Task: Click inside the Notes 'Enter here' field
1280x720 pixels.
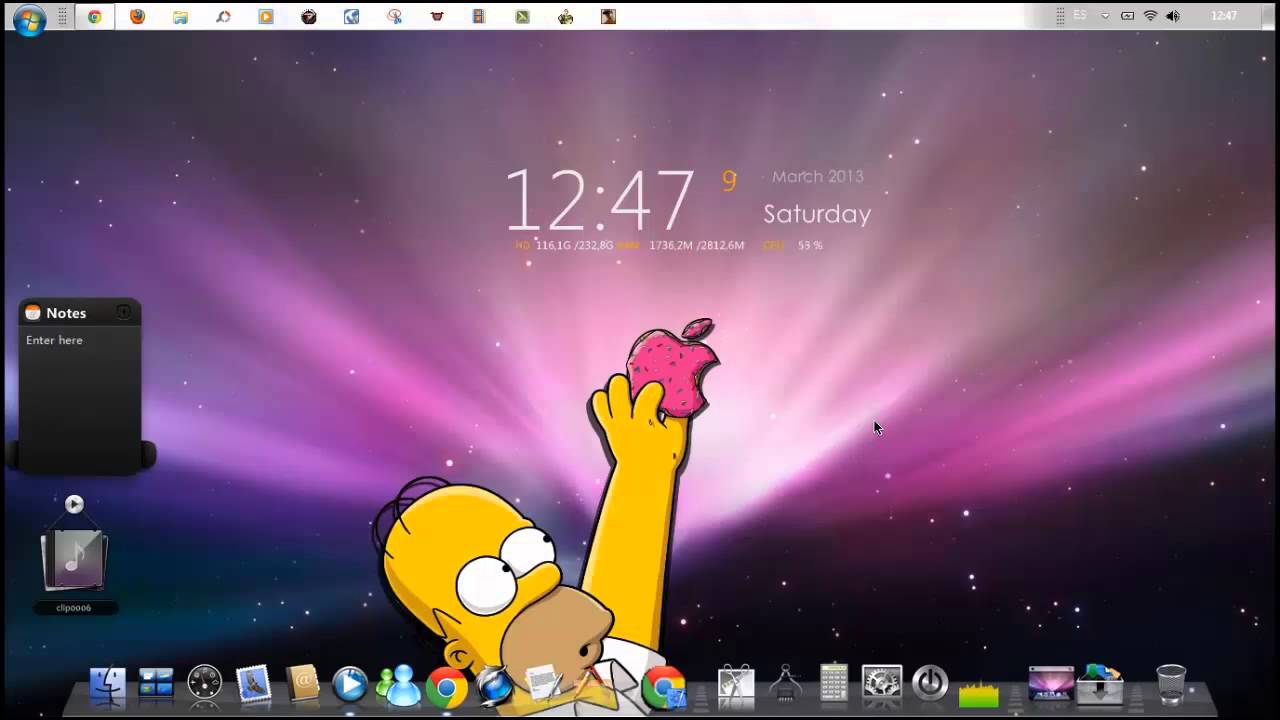Action: coord(79,400)
